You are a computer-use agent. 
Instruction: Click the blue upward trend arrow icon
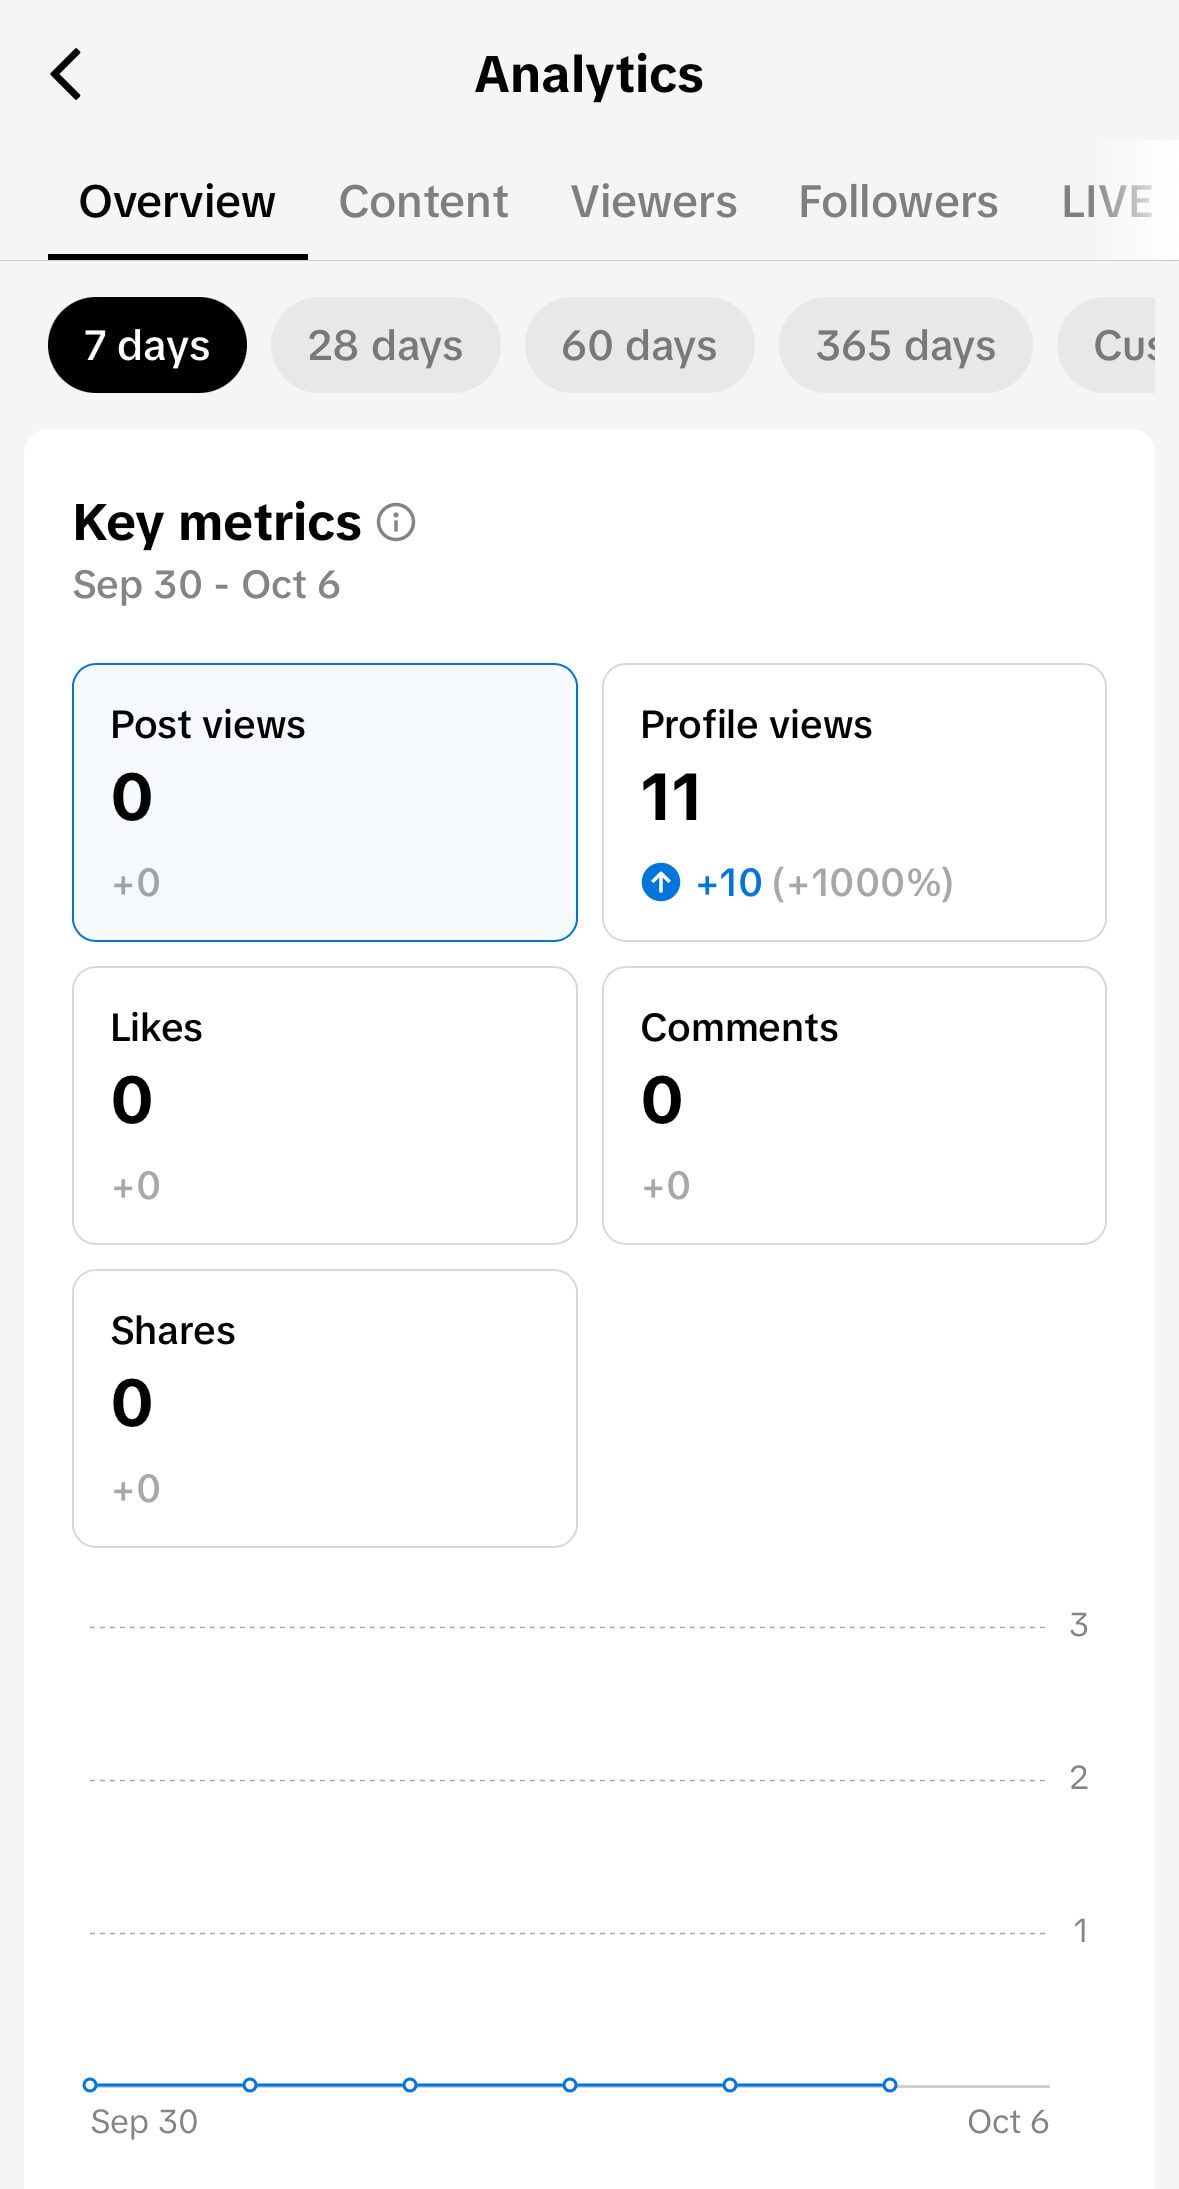[661, 882]
